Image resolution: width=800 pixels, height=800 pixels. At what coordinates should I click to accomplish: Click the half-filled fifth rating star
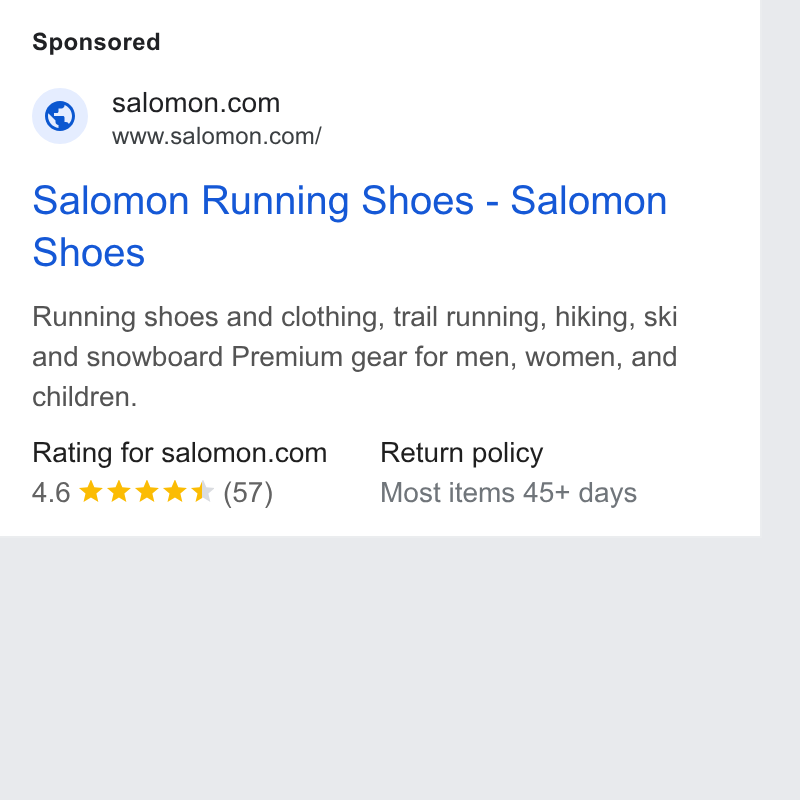[203, 491]
